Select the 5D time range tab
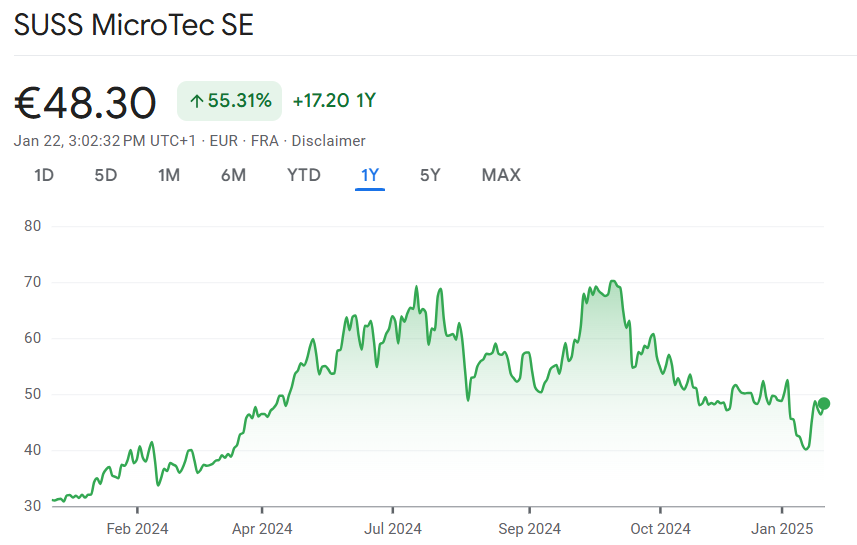The height and width of the screenshot is (545, 857). [105, 175]
